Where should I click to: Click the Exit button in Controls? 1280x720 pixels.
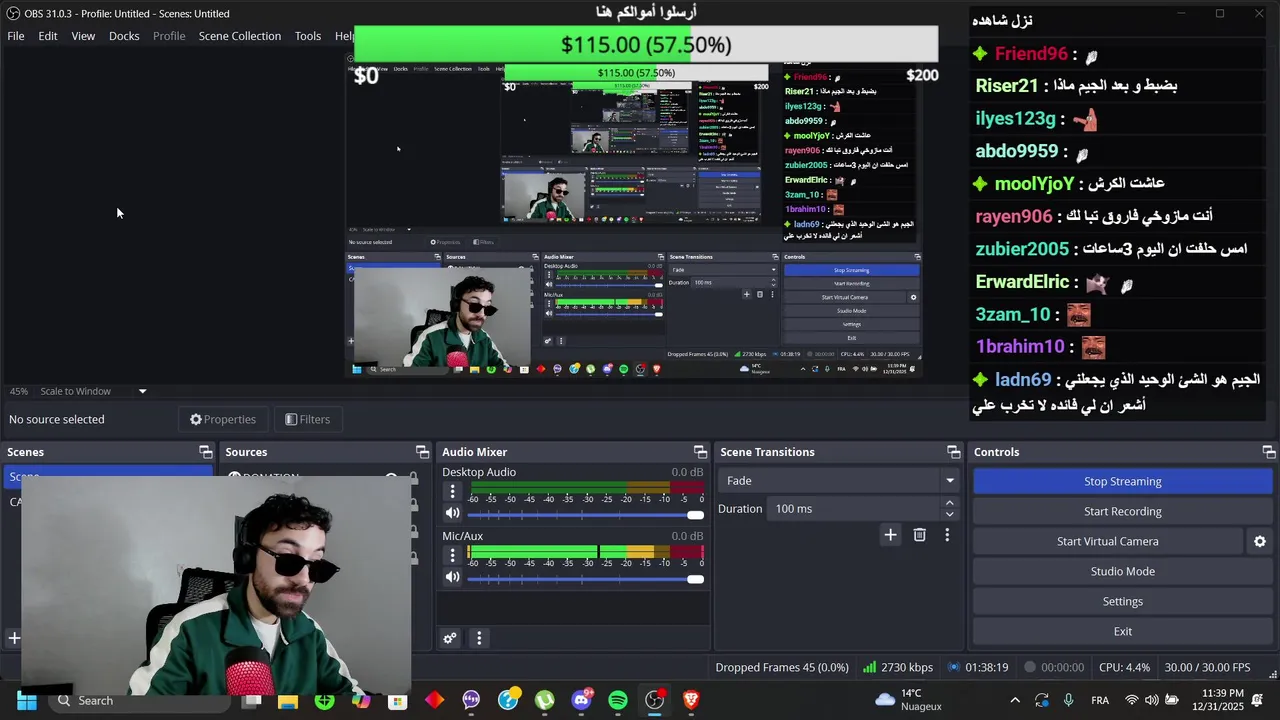[x=1123, y=631]
